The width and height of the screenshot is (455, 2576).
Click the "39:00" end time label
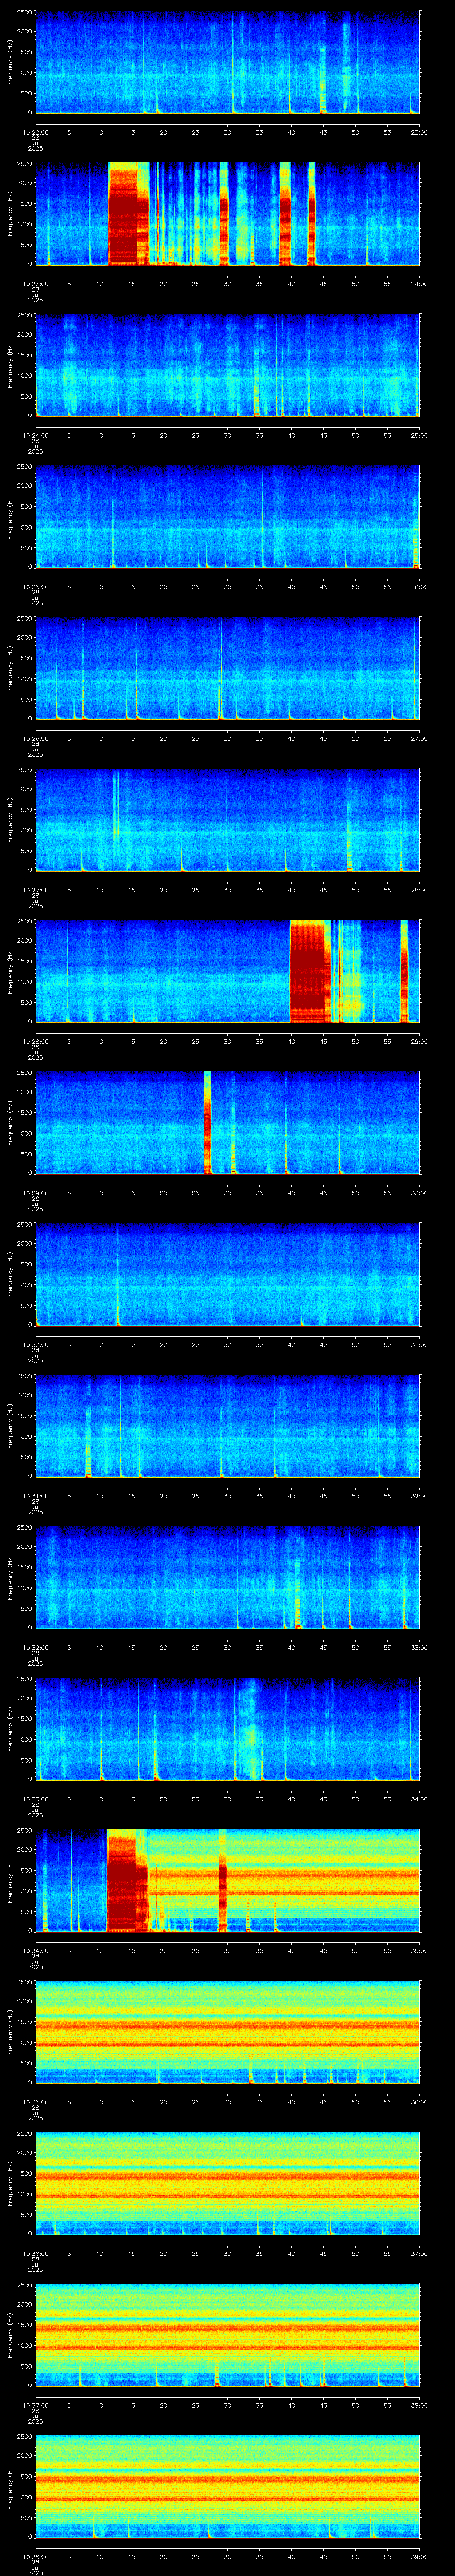click(419, 2556)
